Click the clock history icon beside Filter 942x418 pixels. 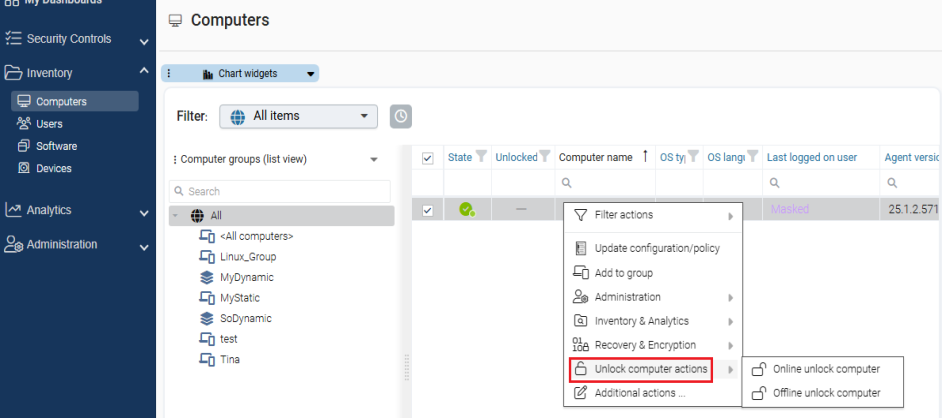tap(400, 116)
